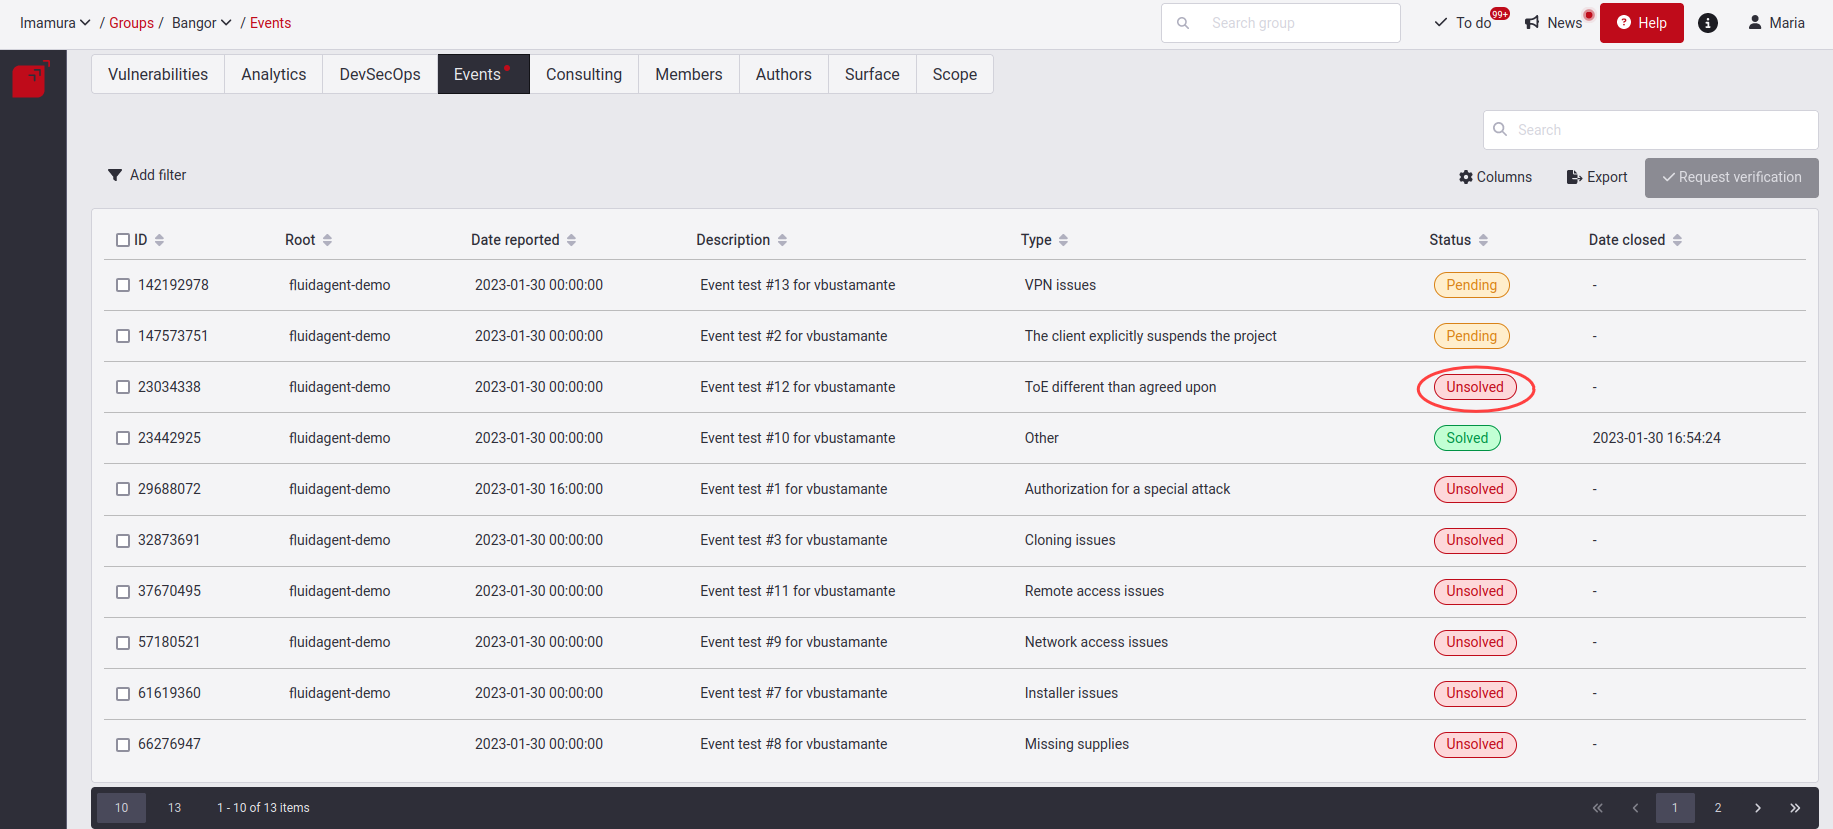
Task: Go to page 2
Action: coord(1718,808)
